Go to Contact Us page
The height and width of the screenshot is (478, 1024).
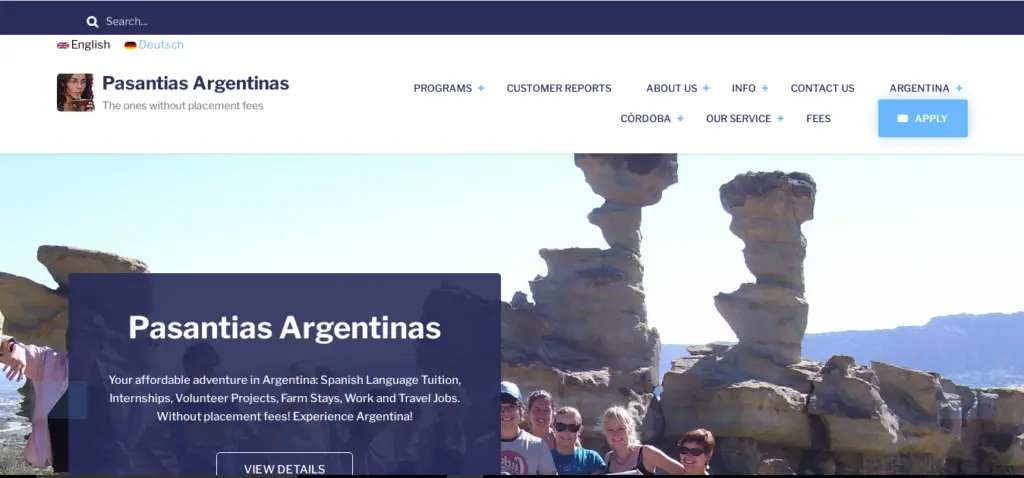tap(822, 88)
